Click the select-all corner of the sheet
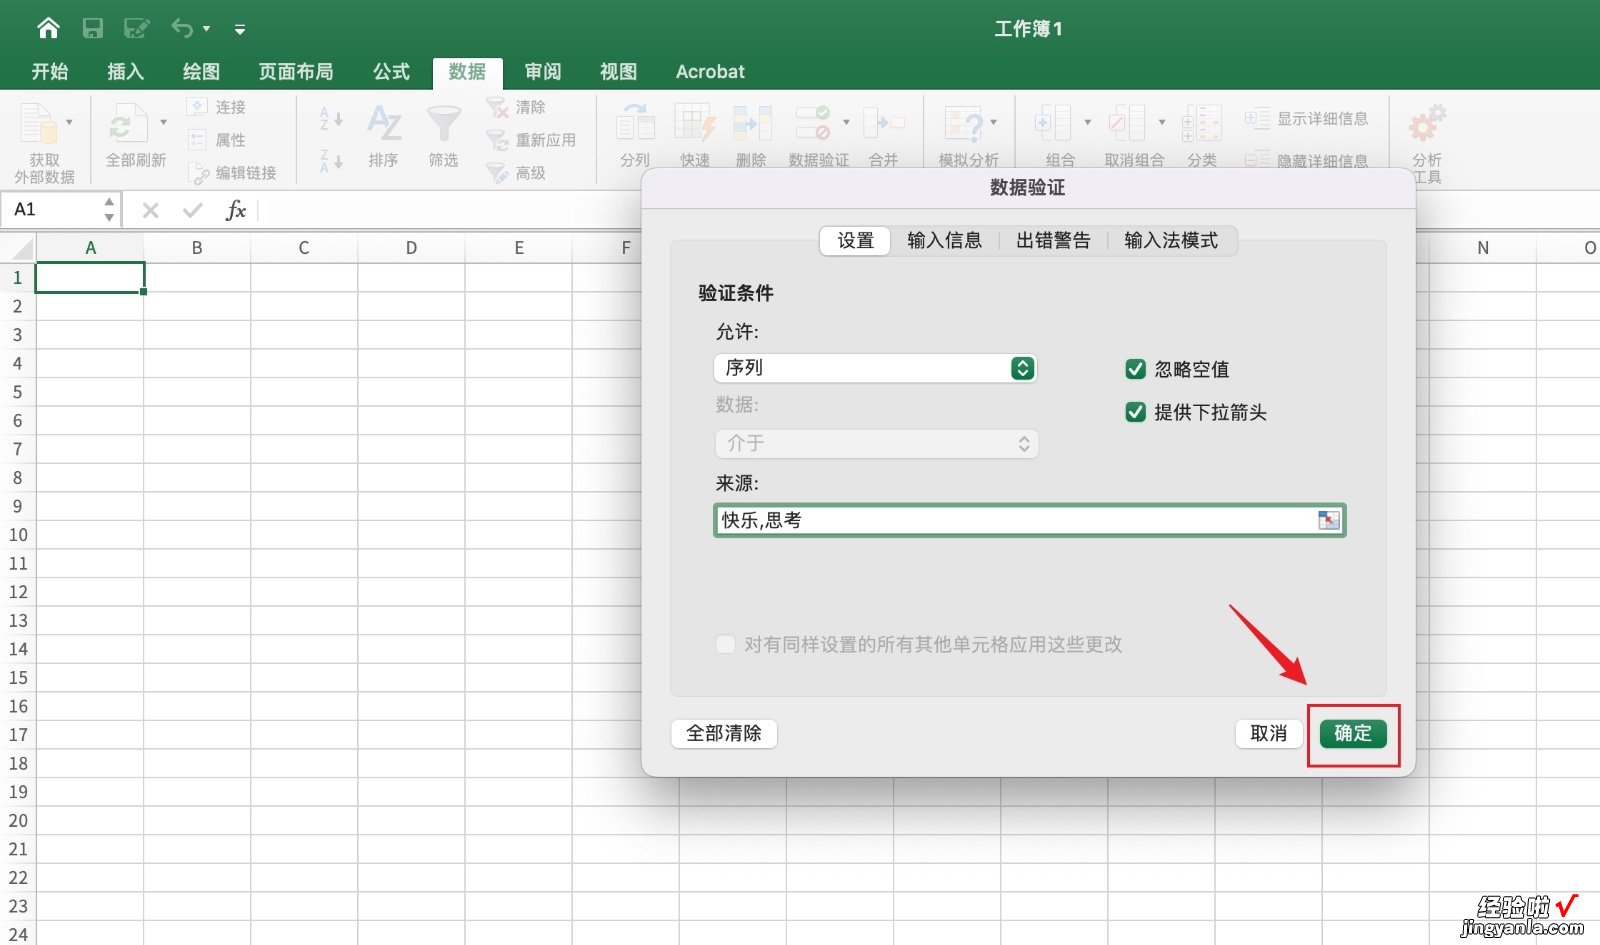The height and width of the screenshot is (945, 1600). pos(18,248)
